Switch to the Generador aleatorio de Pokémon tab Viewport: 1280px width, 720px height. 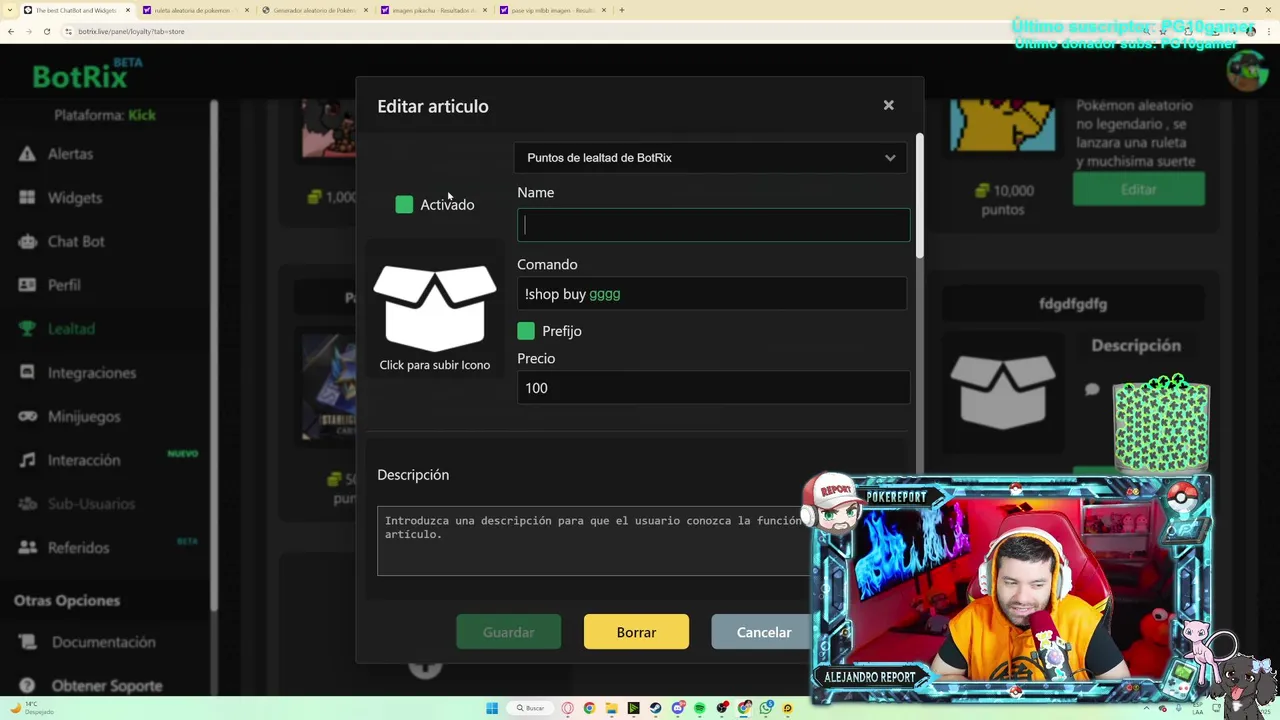tap(313, 10)
